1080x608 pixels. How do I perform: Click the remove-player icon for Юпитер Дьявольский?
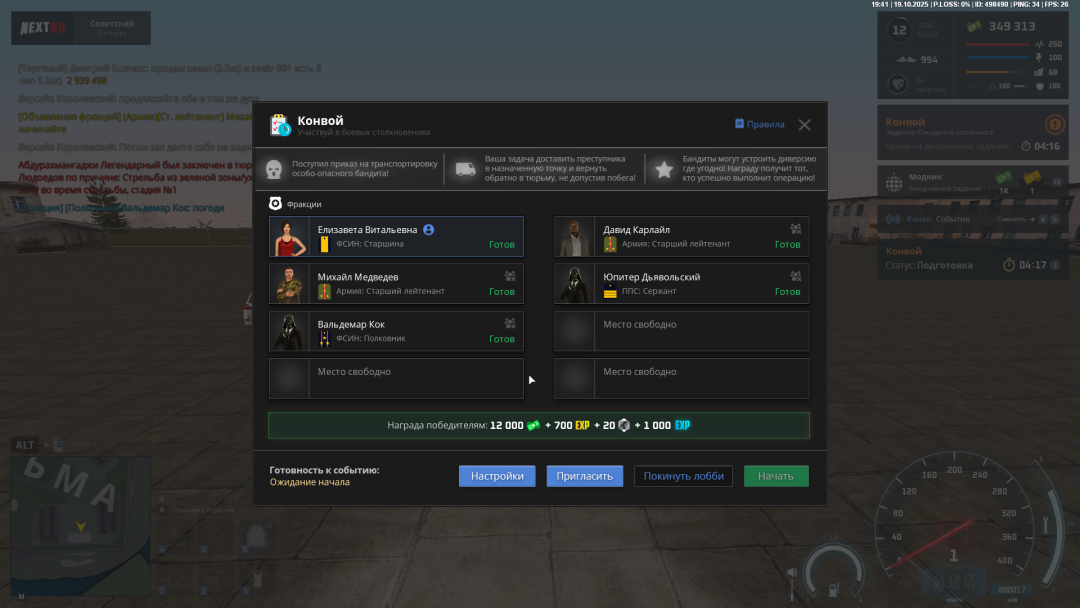796,276
